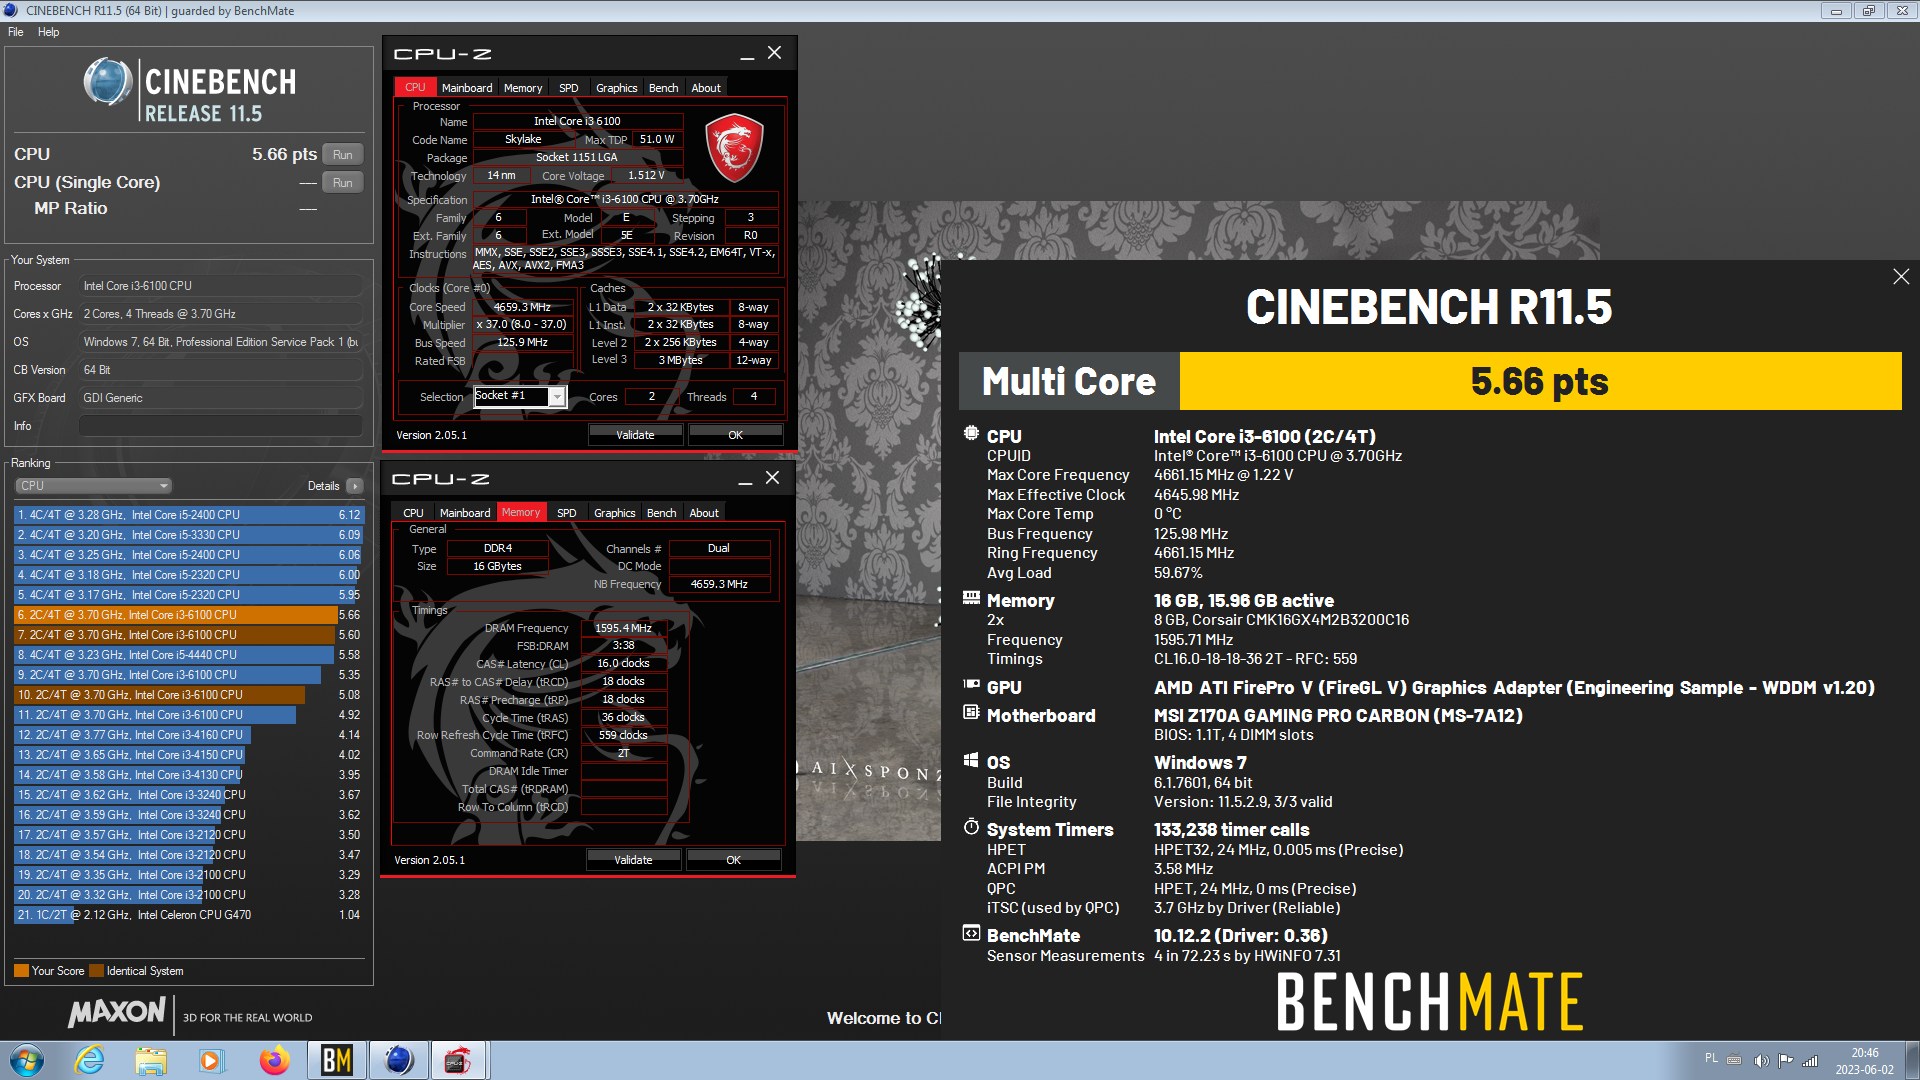This screenshot has width=1920, height=1080.
Task: Select ranking row 6 i3-6100 5.66
Action: pos(189,615)
